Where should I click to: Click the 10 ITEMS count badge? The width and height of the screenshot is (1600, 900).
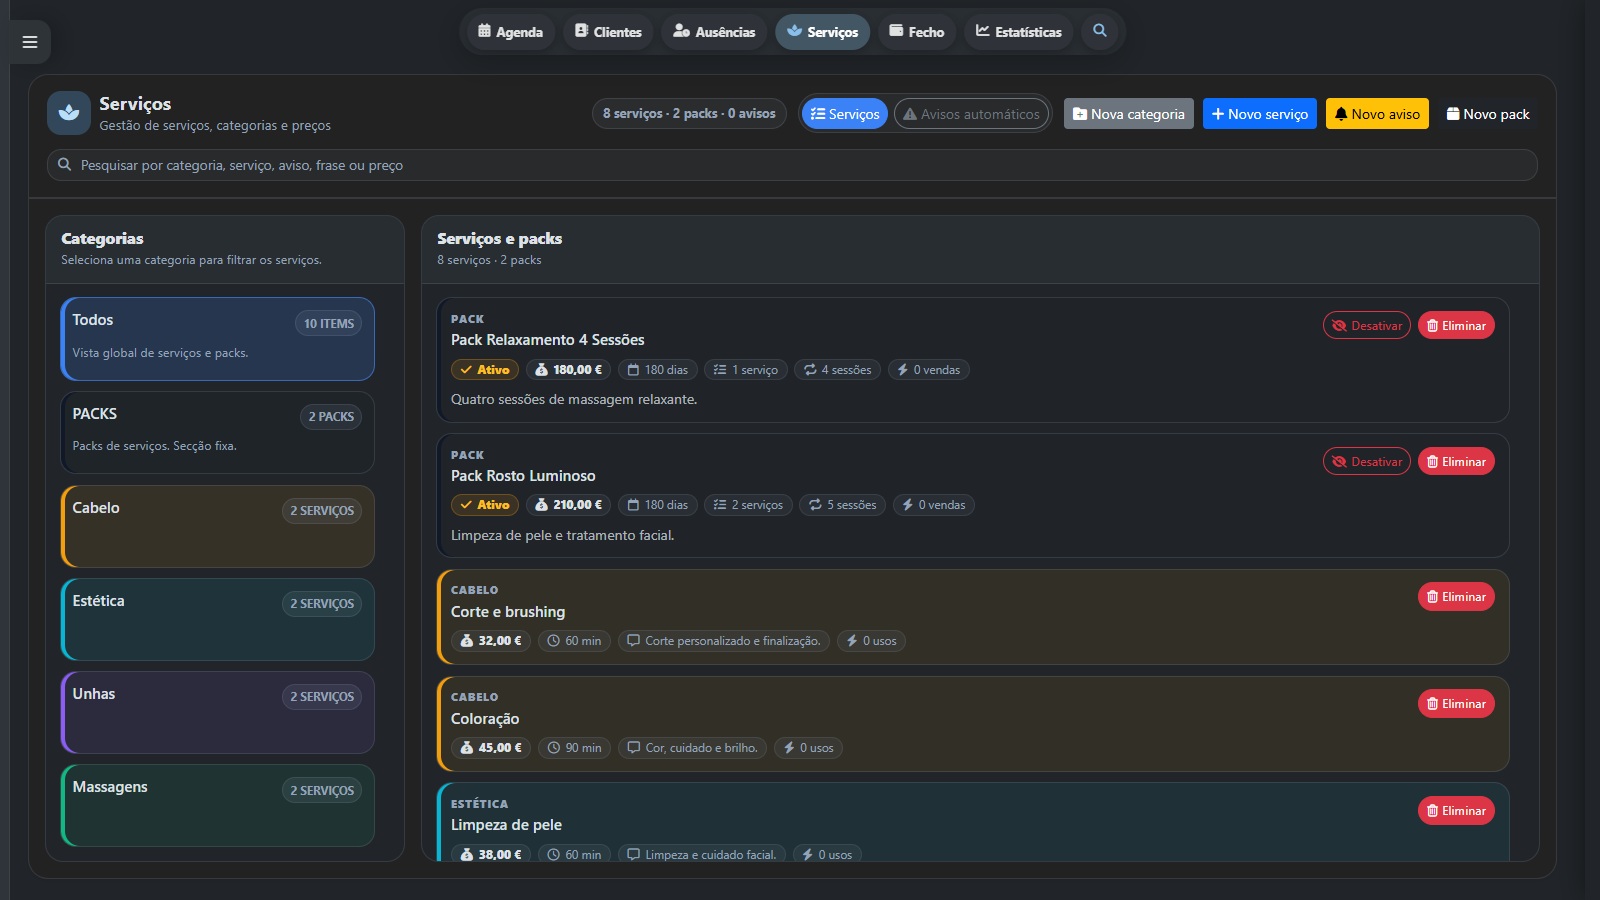point(329,323)
